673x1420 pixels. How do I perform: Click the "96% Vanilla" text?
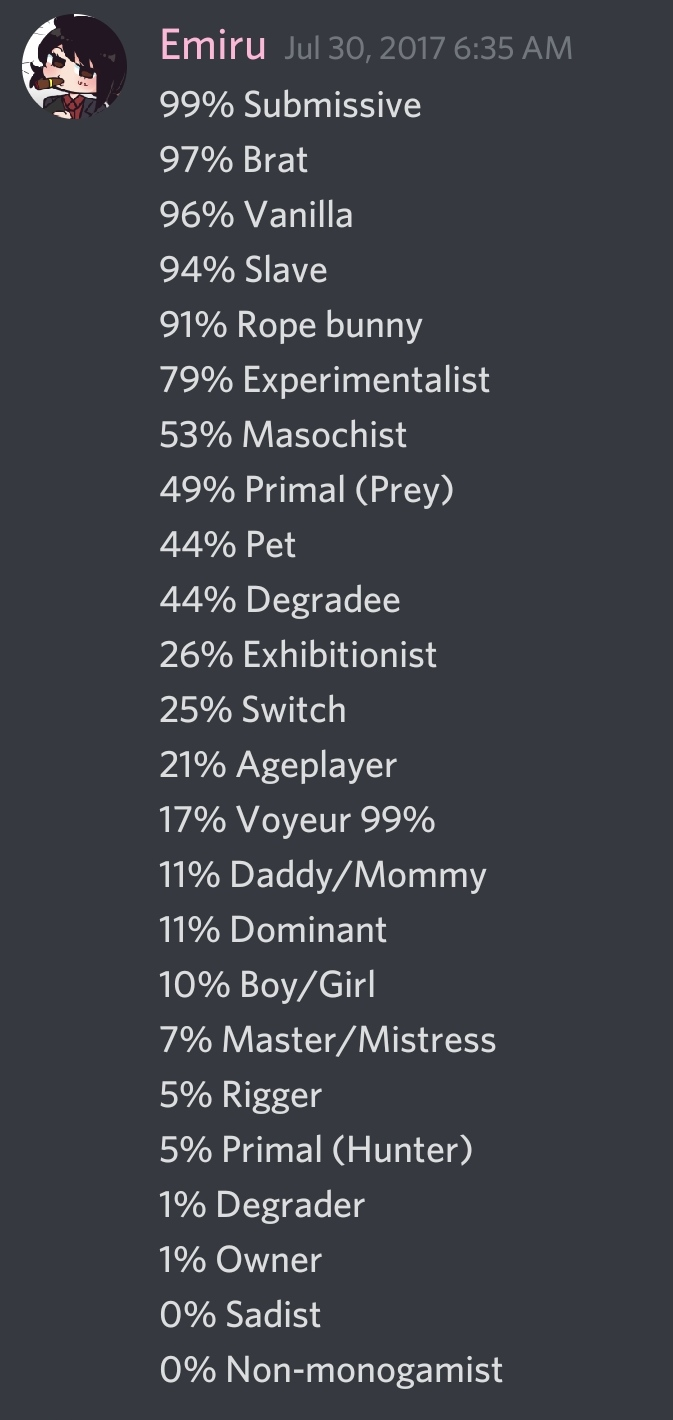pos(256,215)
